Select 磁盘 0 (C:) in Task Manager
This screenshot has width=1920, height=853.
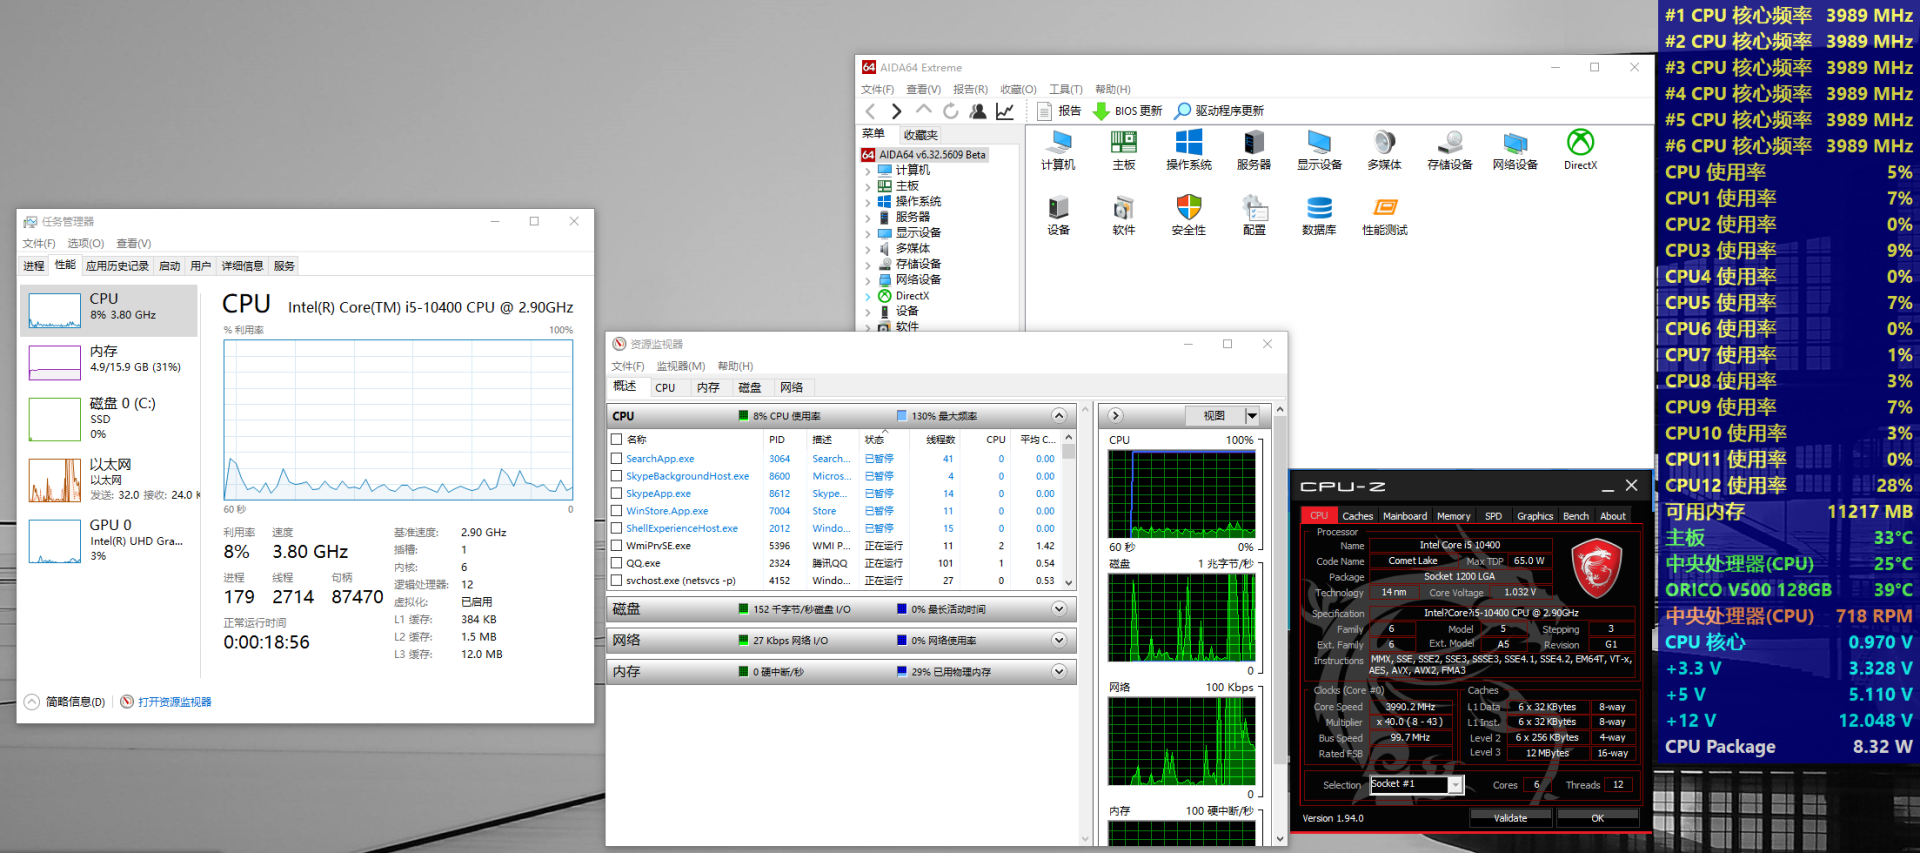(x=108, y=418)
